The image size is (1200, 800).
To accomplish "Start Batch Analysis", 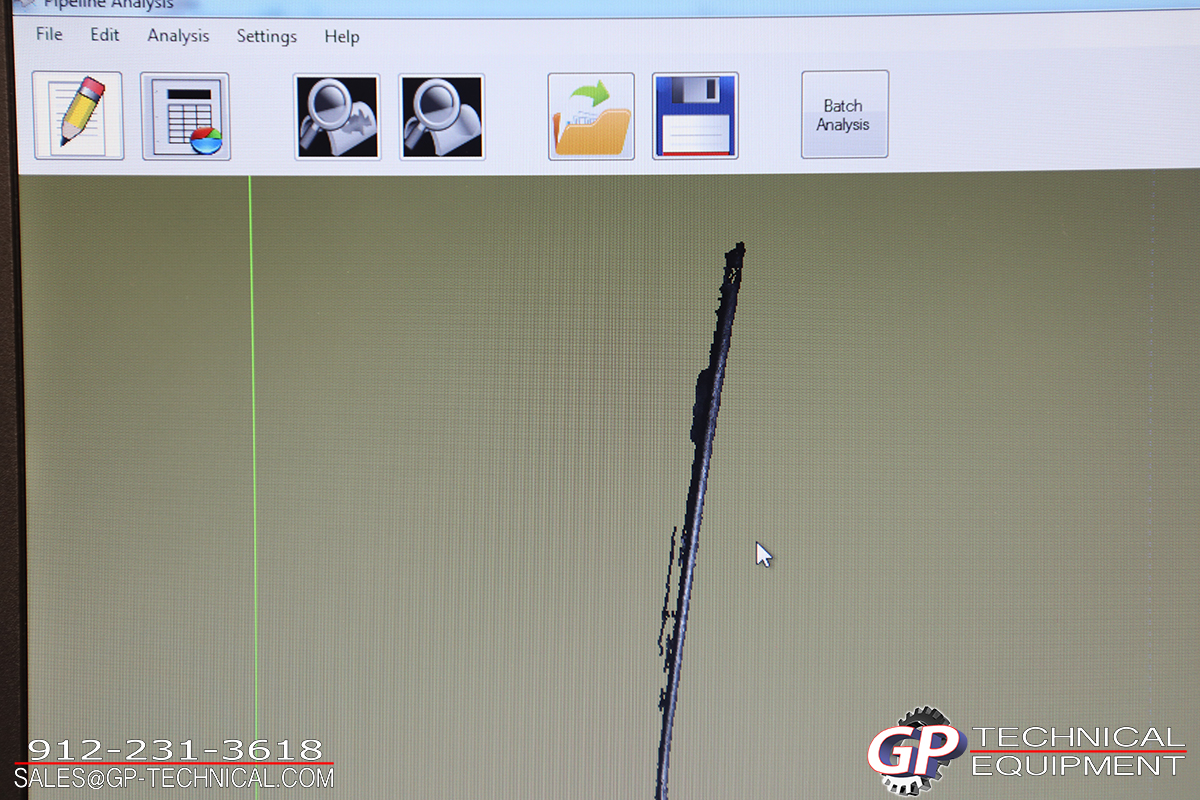I will [844, 115].
